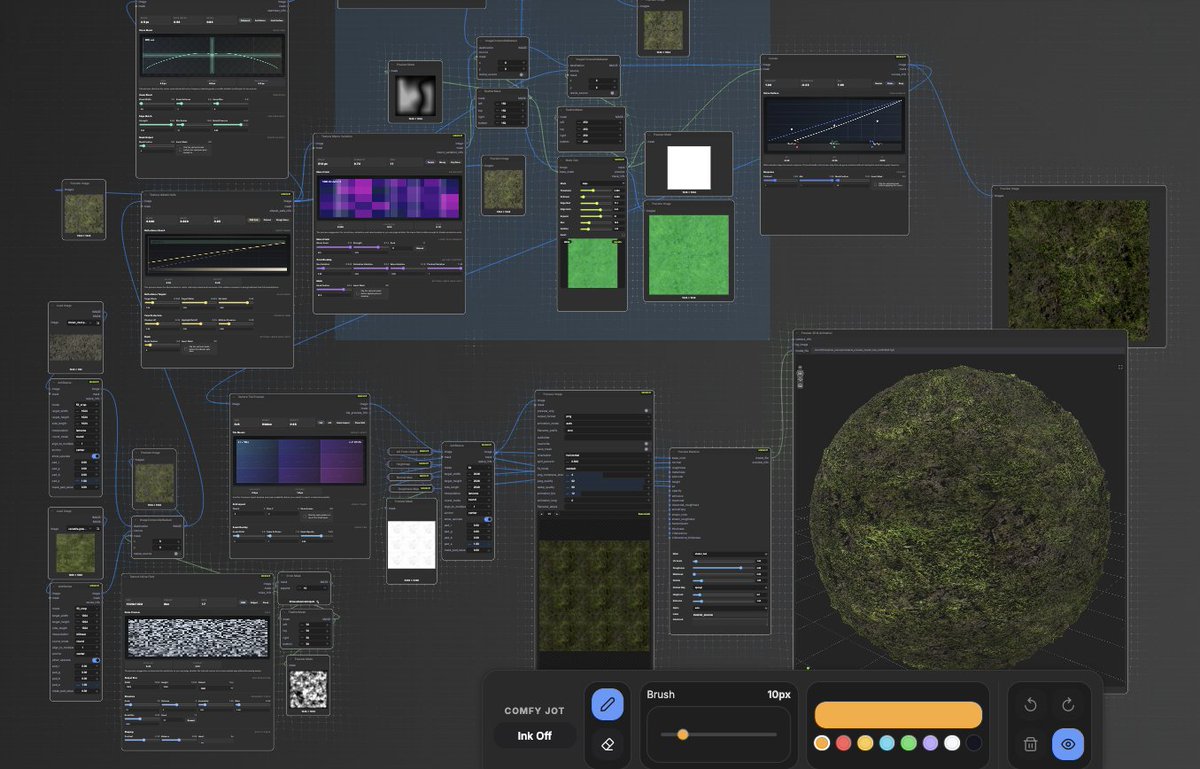The image size is (1200, 769).
Task: Select the bright green square preview image
Action: pos(688,254)
